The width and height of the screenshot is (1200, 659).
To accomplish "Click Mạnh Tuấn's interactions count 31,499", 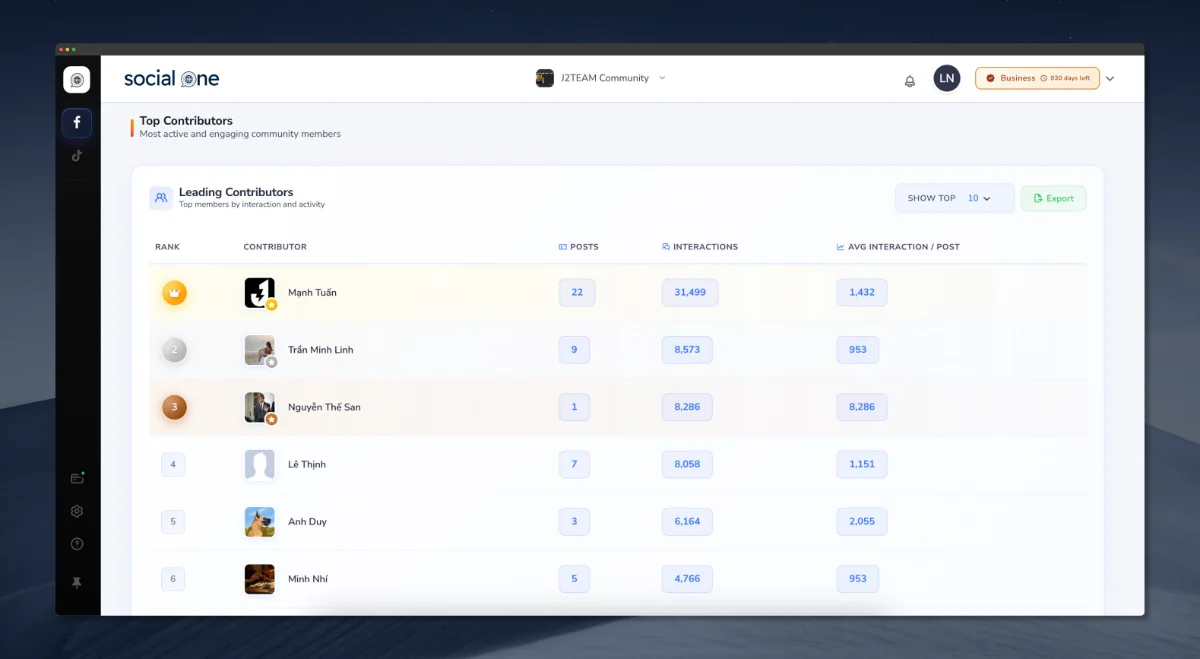I will coord(689,292).
